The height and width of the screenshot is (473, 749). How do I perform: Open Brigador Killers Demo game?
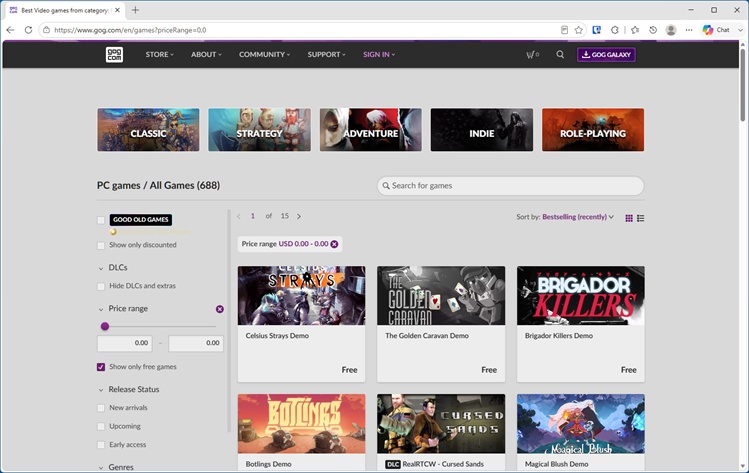[x=581, y=324]
